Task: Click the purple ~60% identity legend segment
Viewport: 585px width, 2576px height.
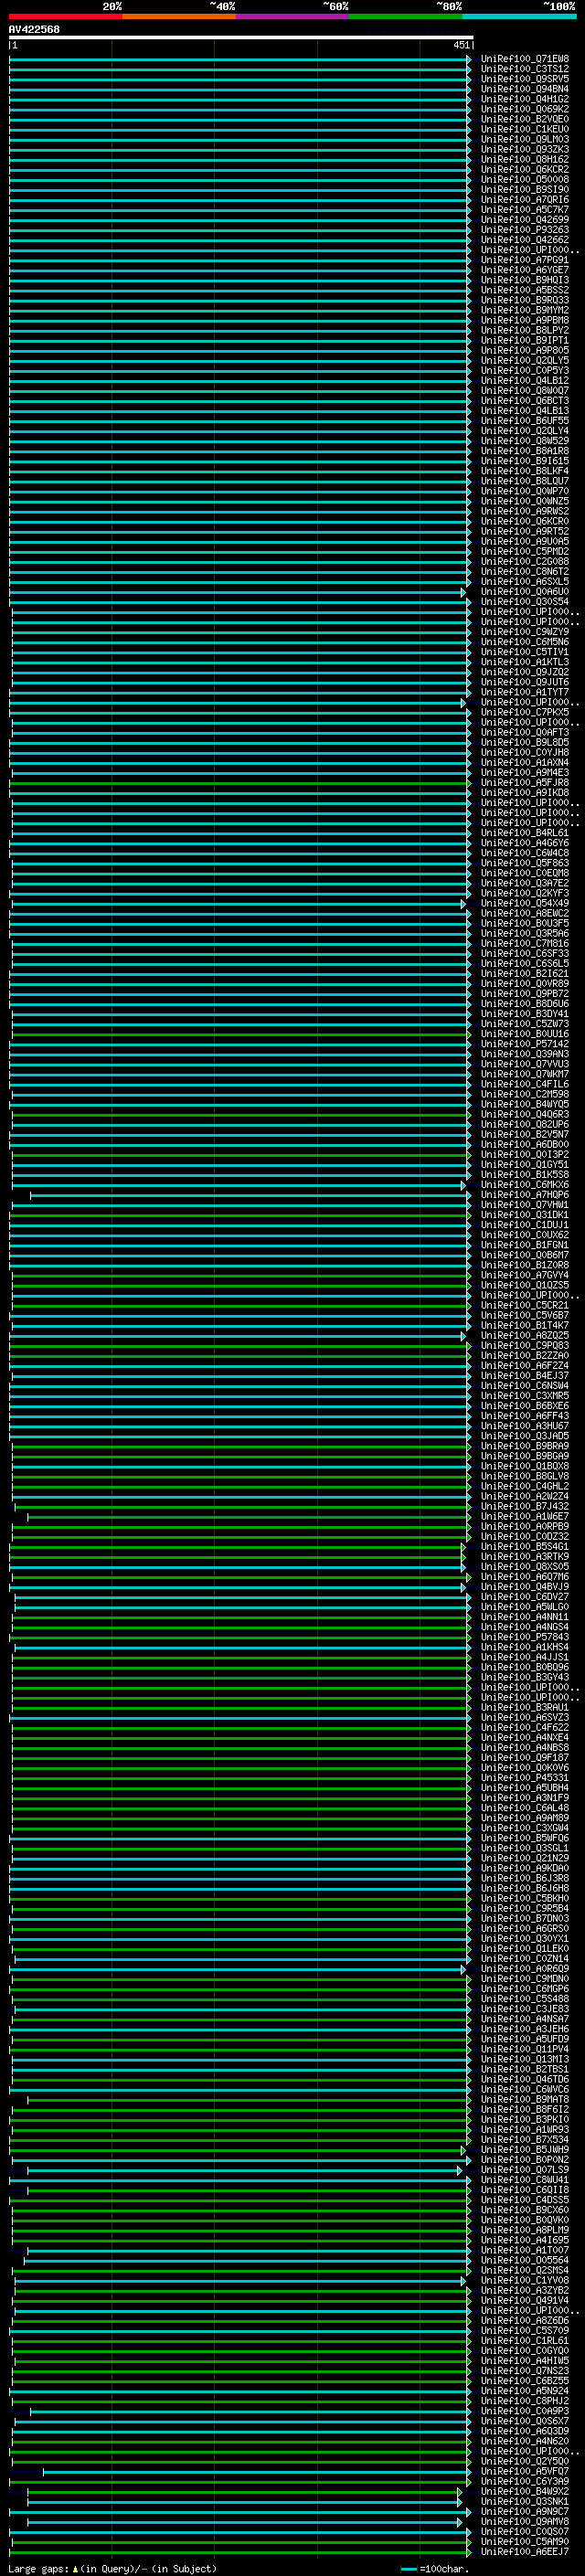Action: (x=292, y=17)
